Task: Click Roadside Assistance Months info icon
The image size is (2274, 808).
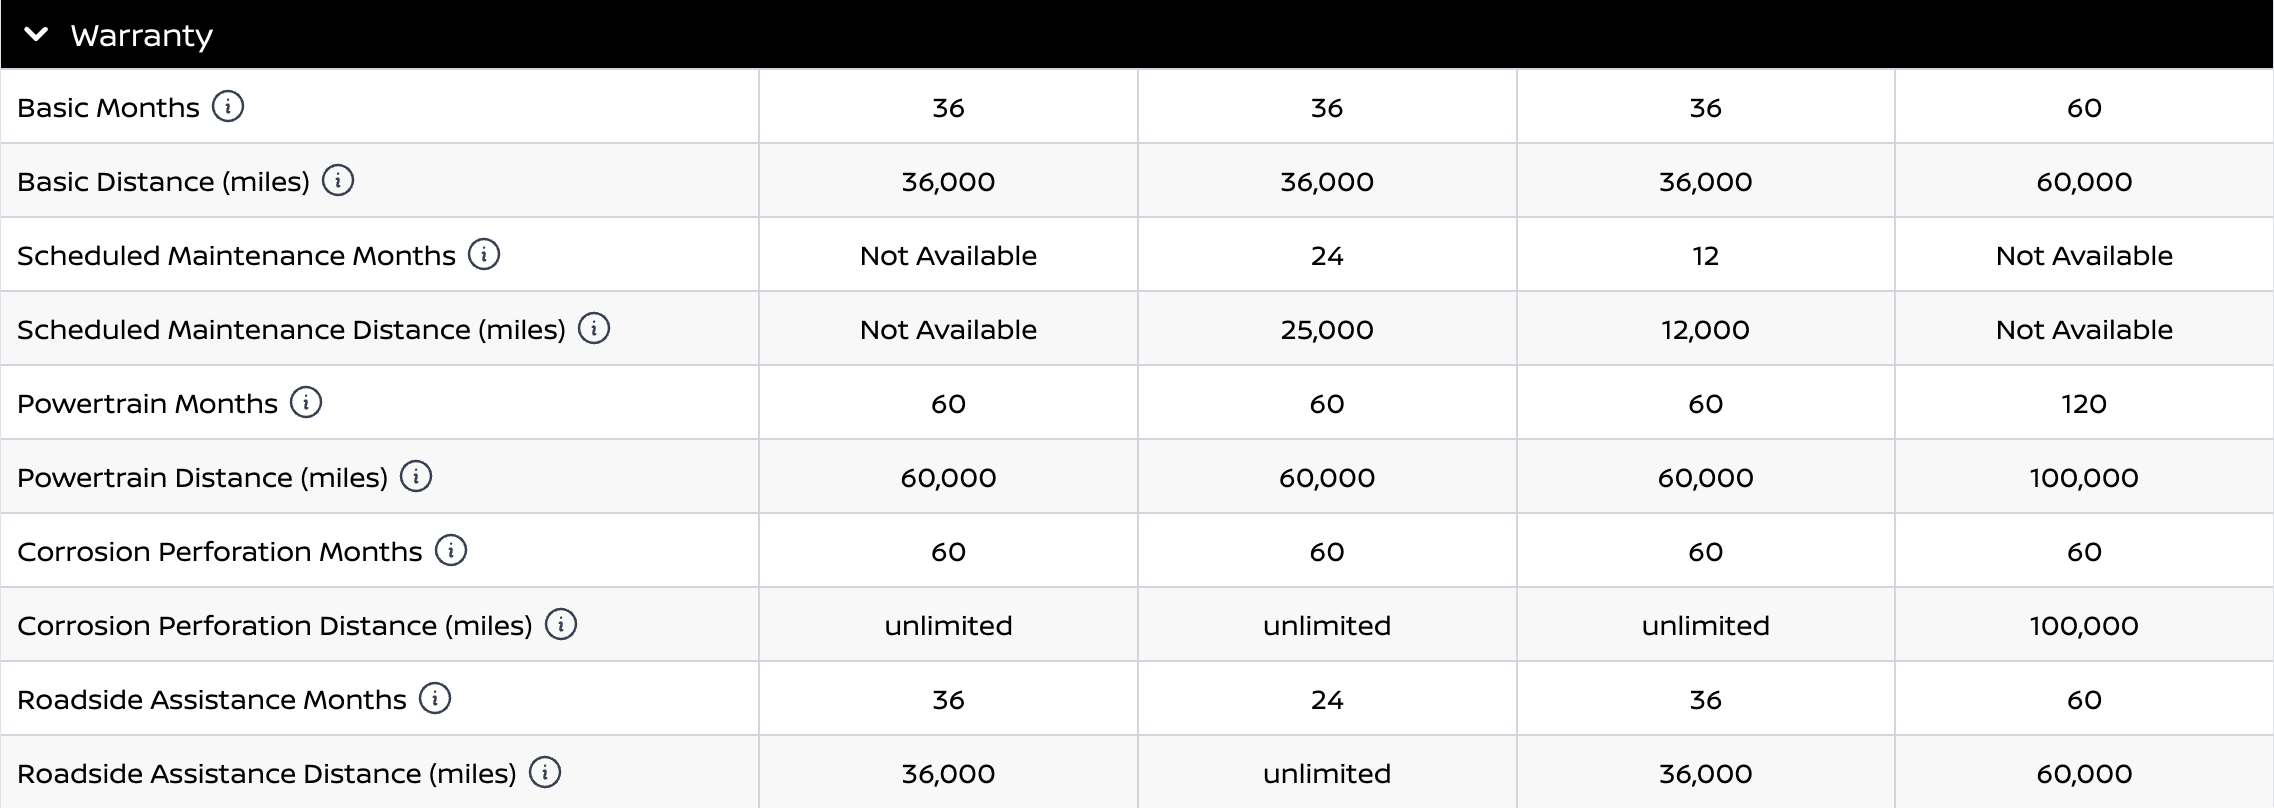Action: pyautogui.click(x=435, y=698)
